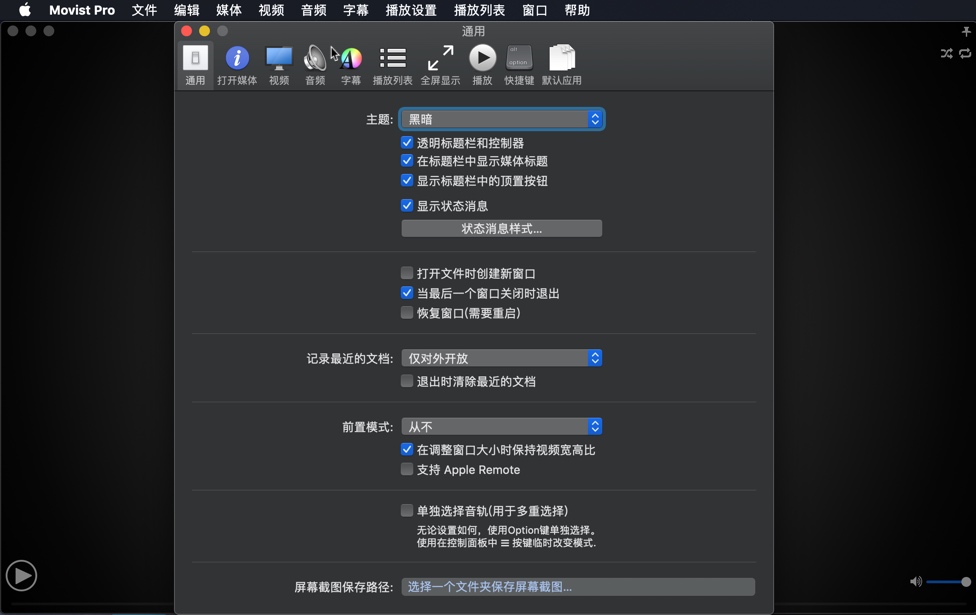The width and height of the screenshot is (976, 615).
Task: Minimize the 通用 preferences window
Action: click(204, 31)
